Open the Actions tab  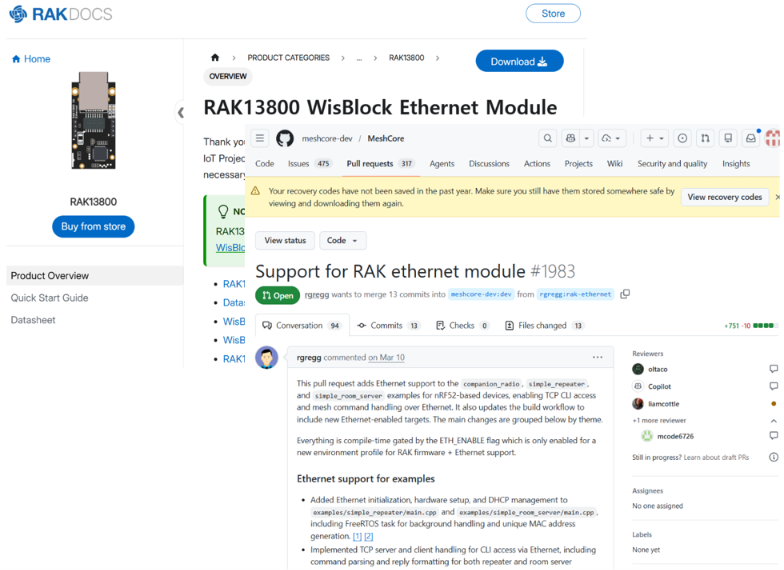tap(537, 164)
